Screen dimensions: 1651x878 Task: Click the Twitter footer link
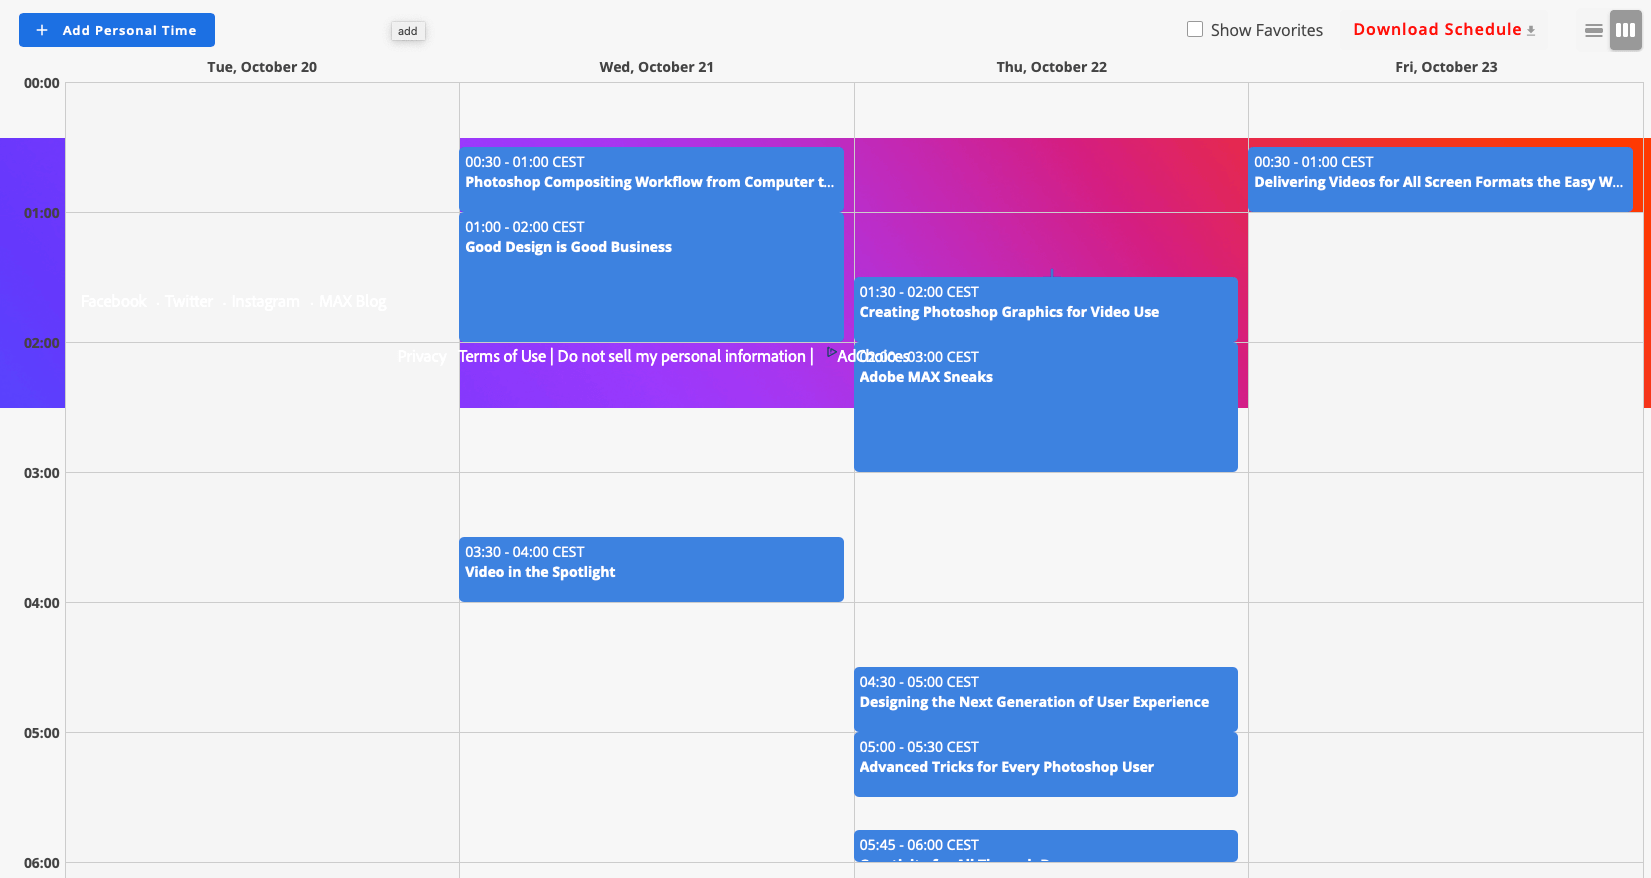click(189, 301)
